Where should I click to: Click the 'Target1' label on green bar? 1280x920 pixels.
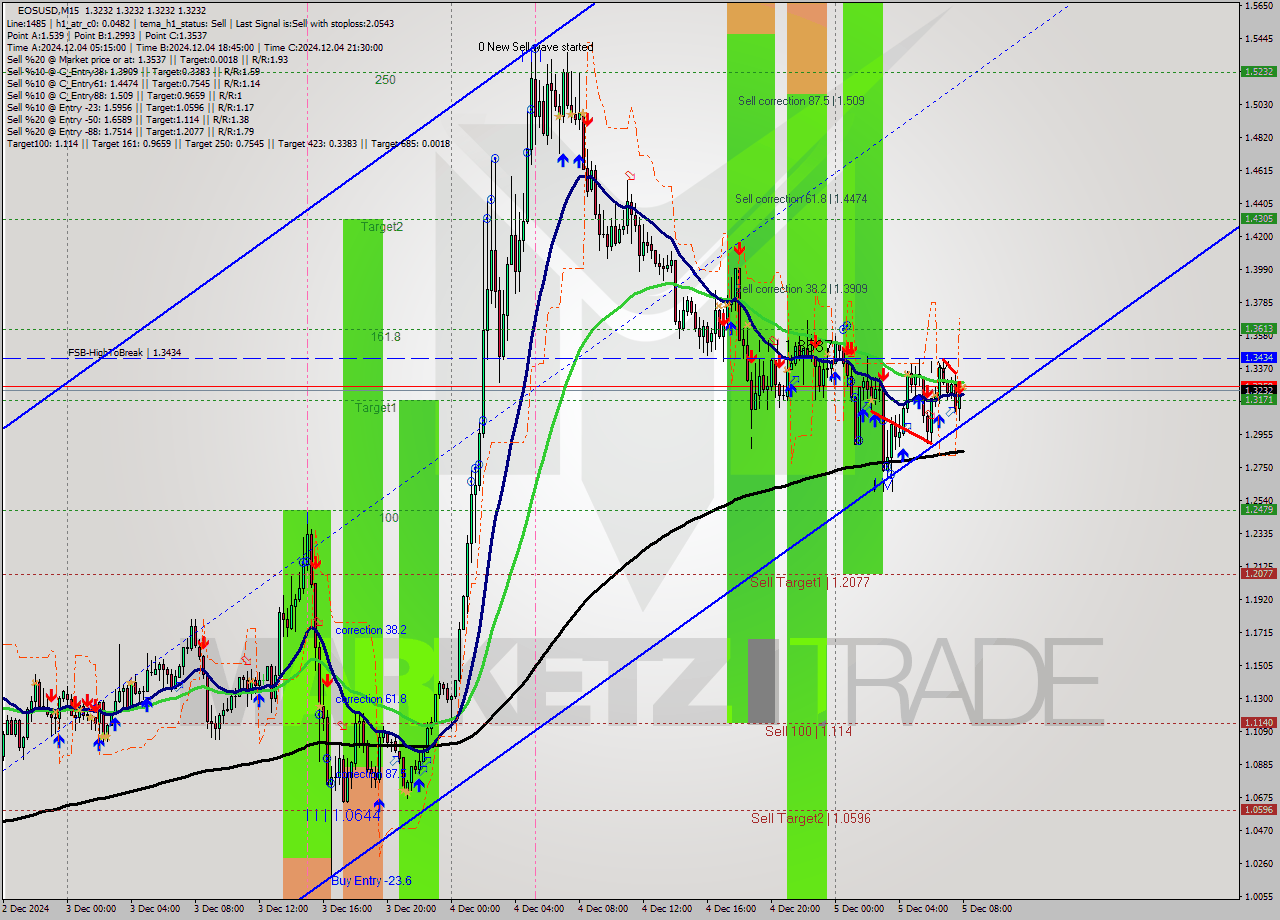[375, 408]
